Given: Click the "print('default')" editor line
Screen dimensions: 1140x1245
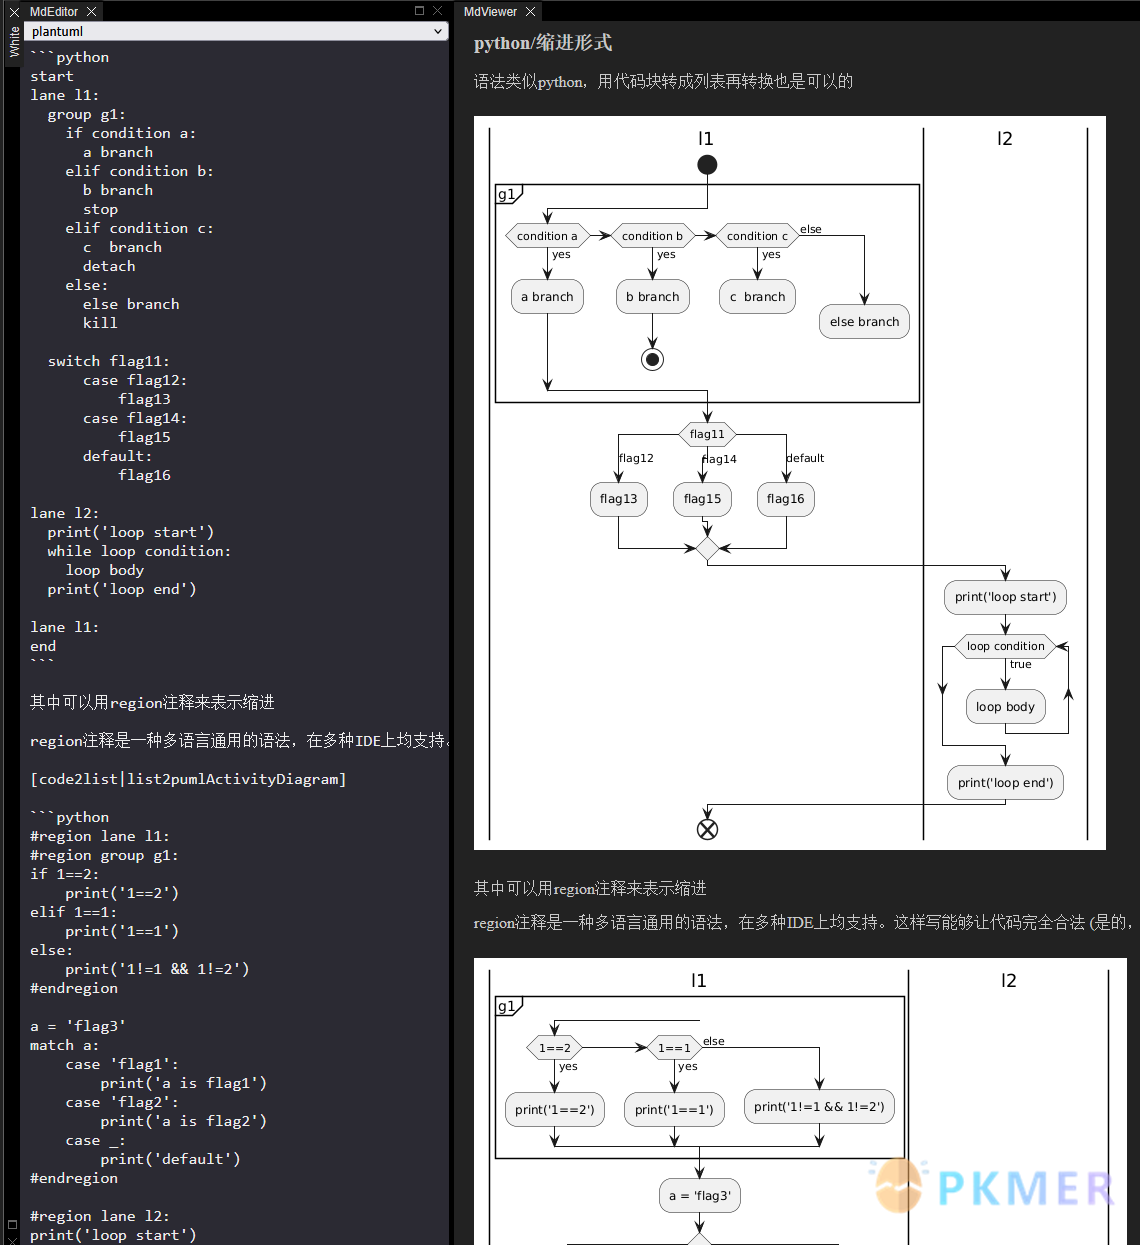Looking at the screenshot, I should tap(170, 1159).
